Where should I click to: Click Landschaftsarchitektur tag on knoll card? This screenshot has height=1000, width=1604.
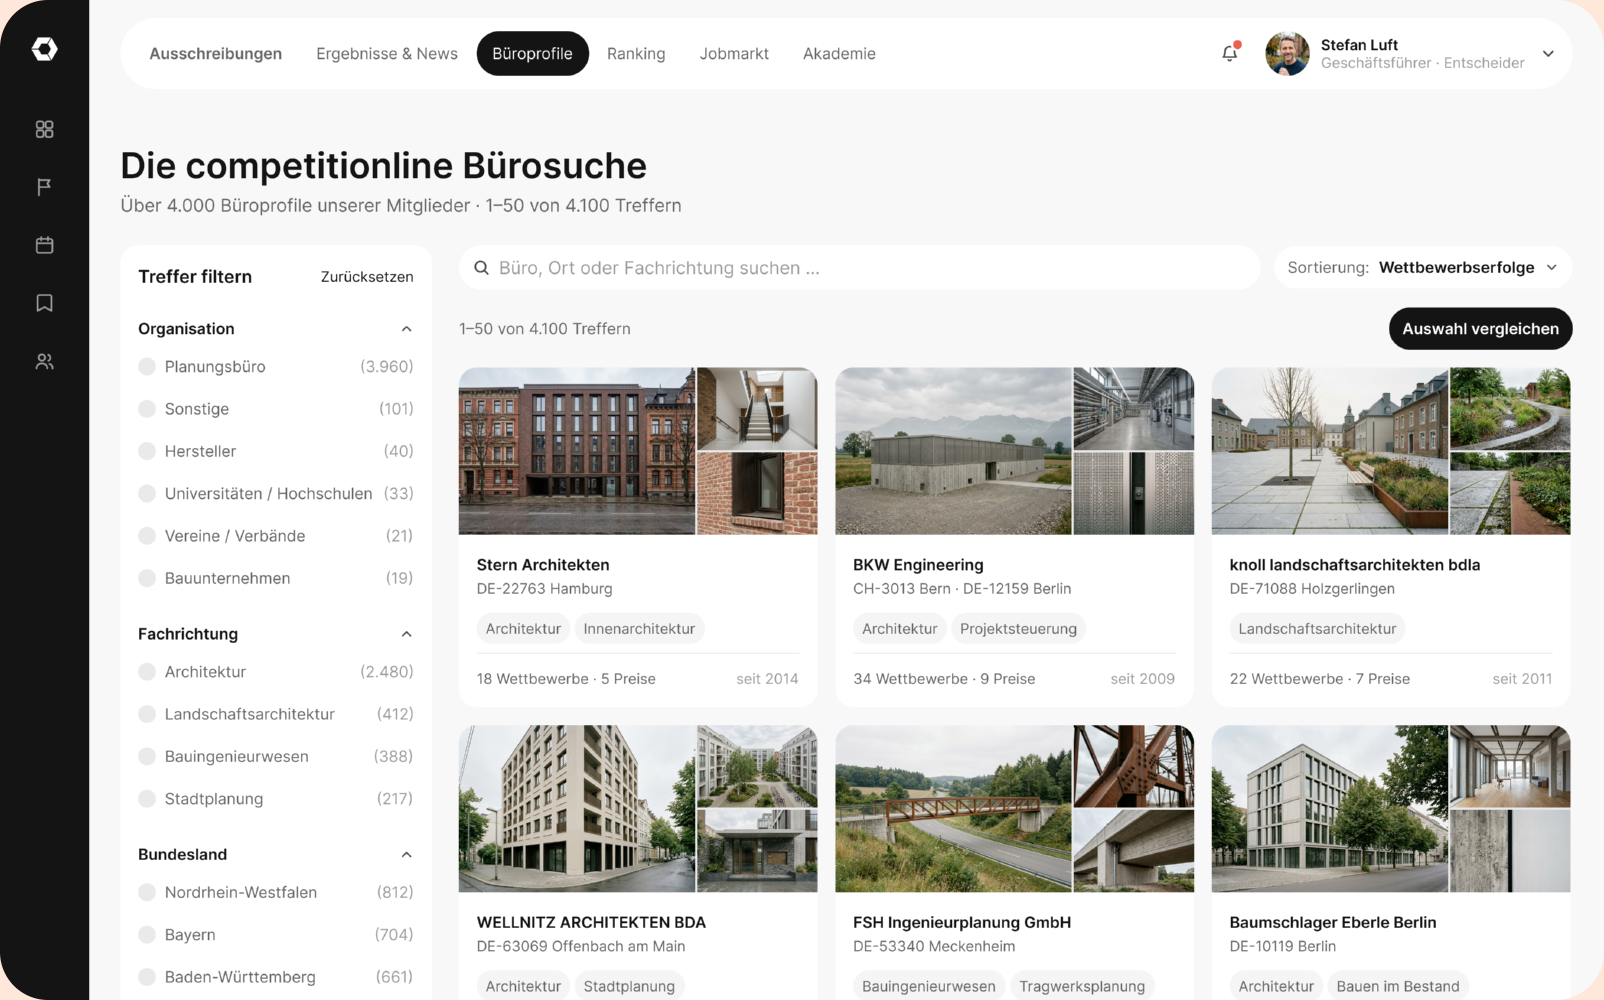pos(1317,629)
